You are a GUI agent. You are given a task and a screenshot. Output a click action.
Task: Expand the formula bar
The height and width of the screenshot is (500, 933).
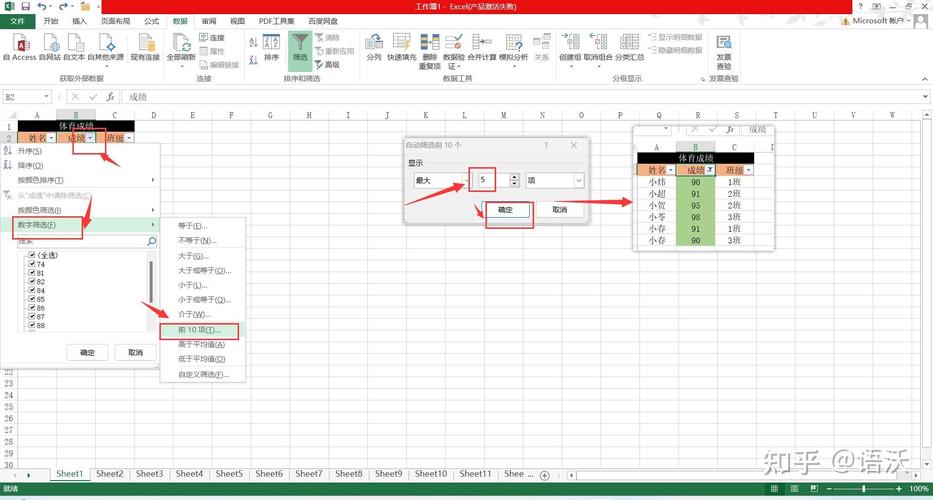coord(925,96)
